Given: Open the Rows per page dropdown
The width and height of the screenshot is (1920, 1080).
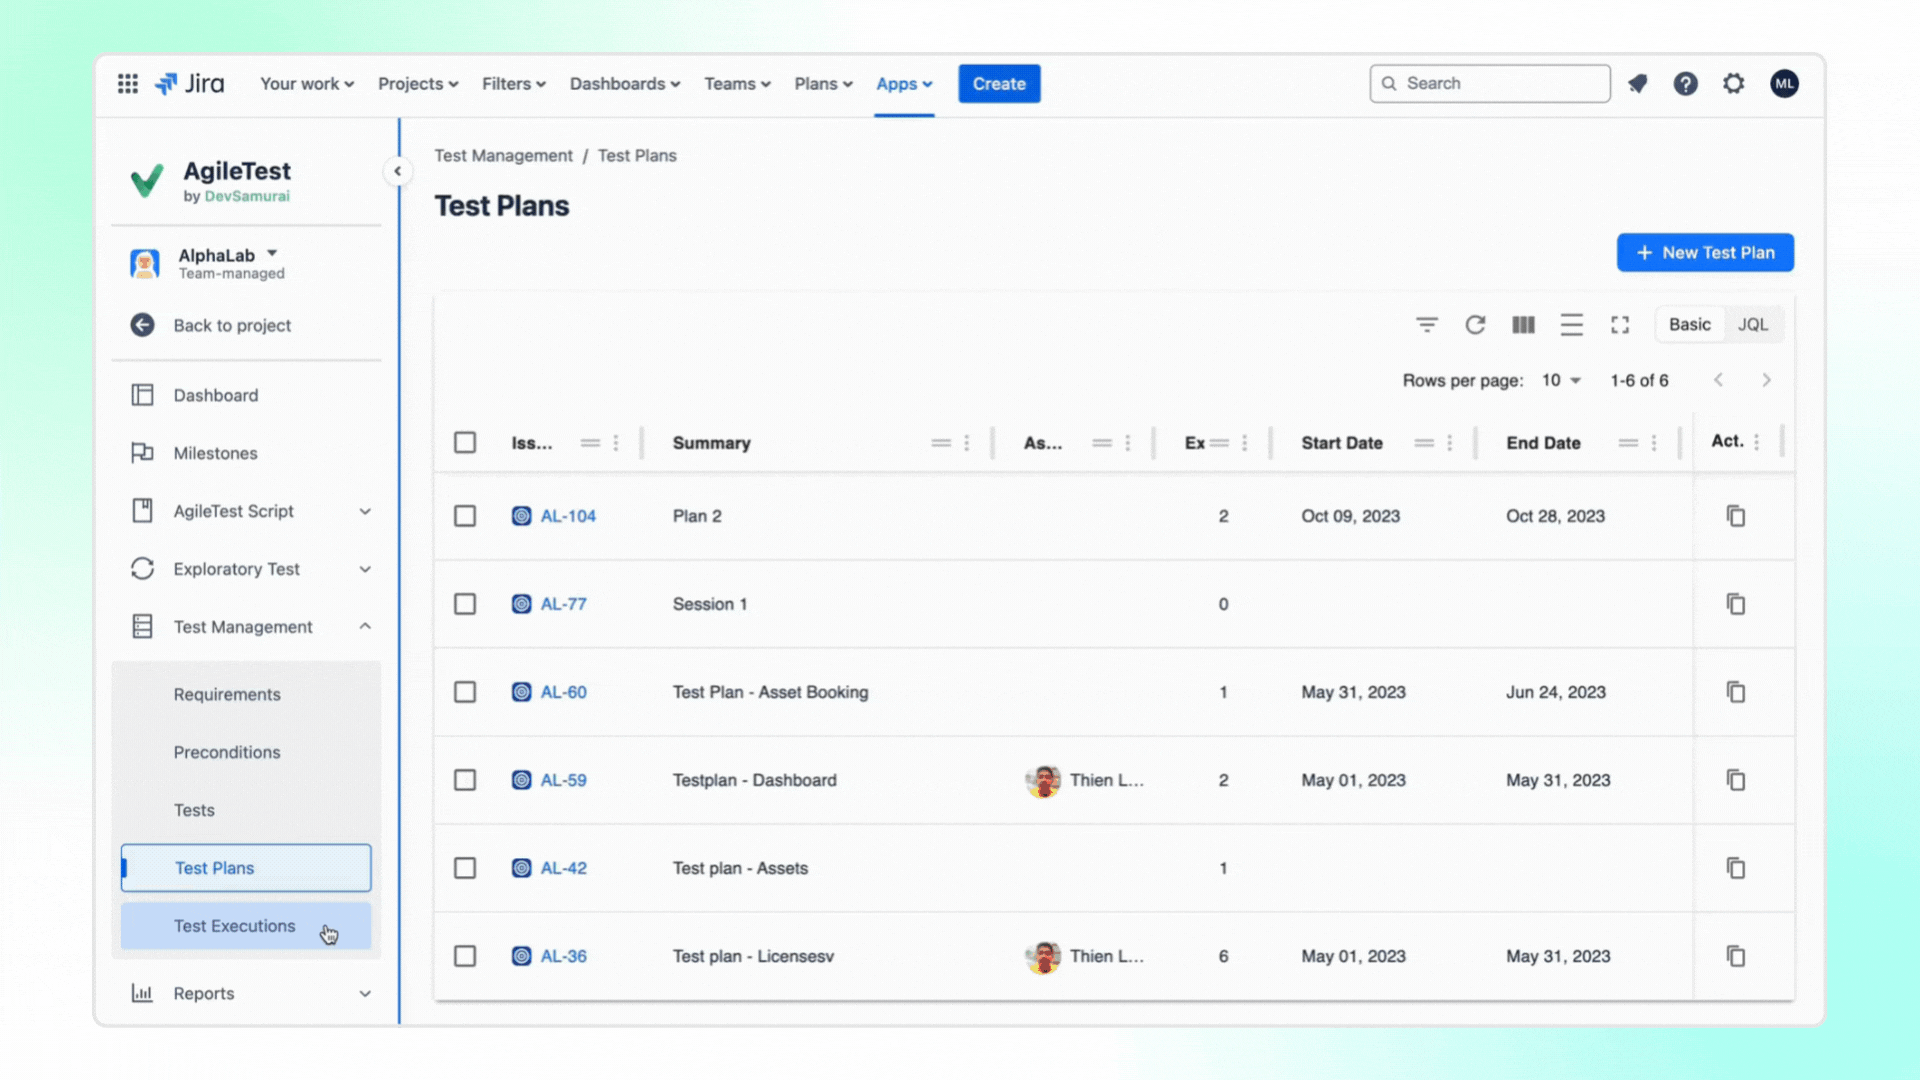Looking at the screenshot, I should pos(1560,380).
